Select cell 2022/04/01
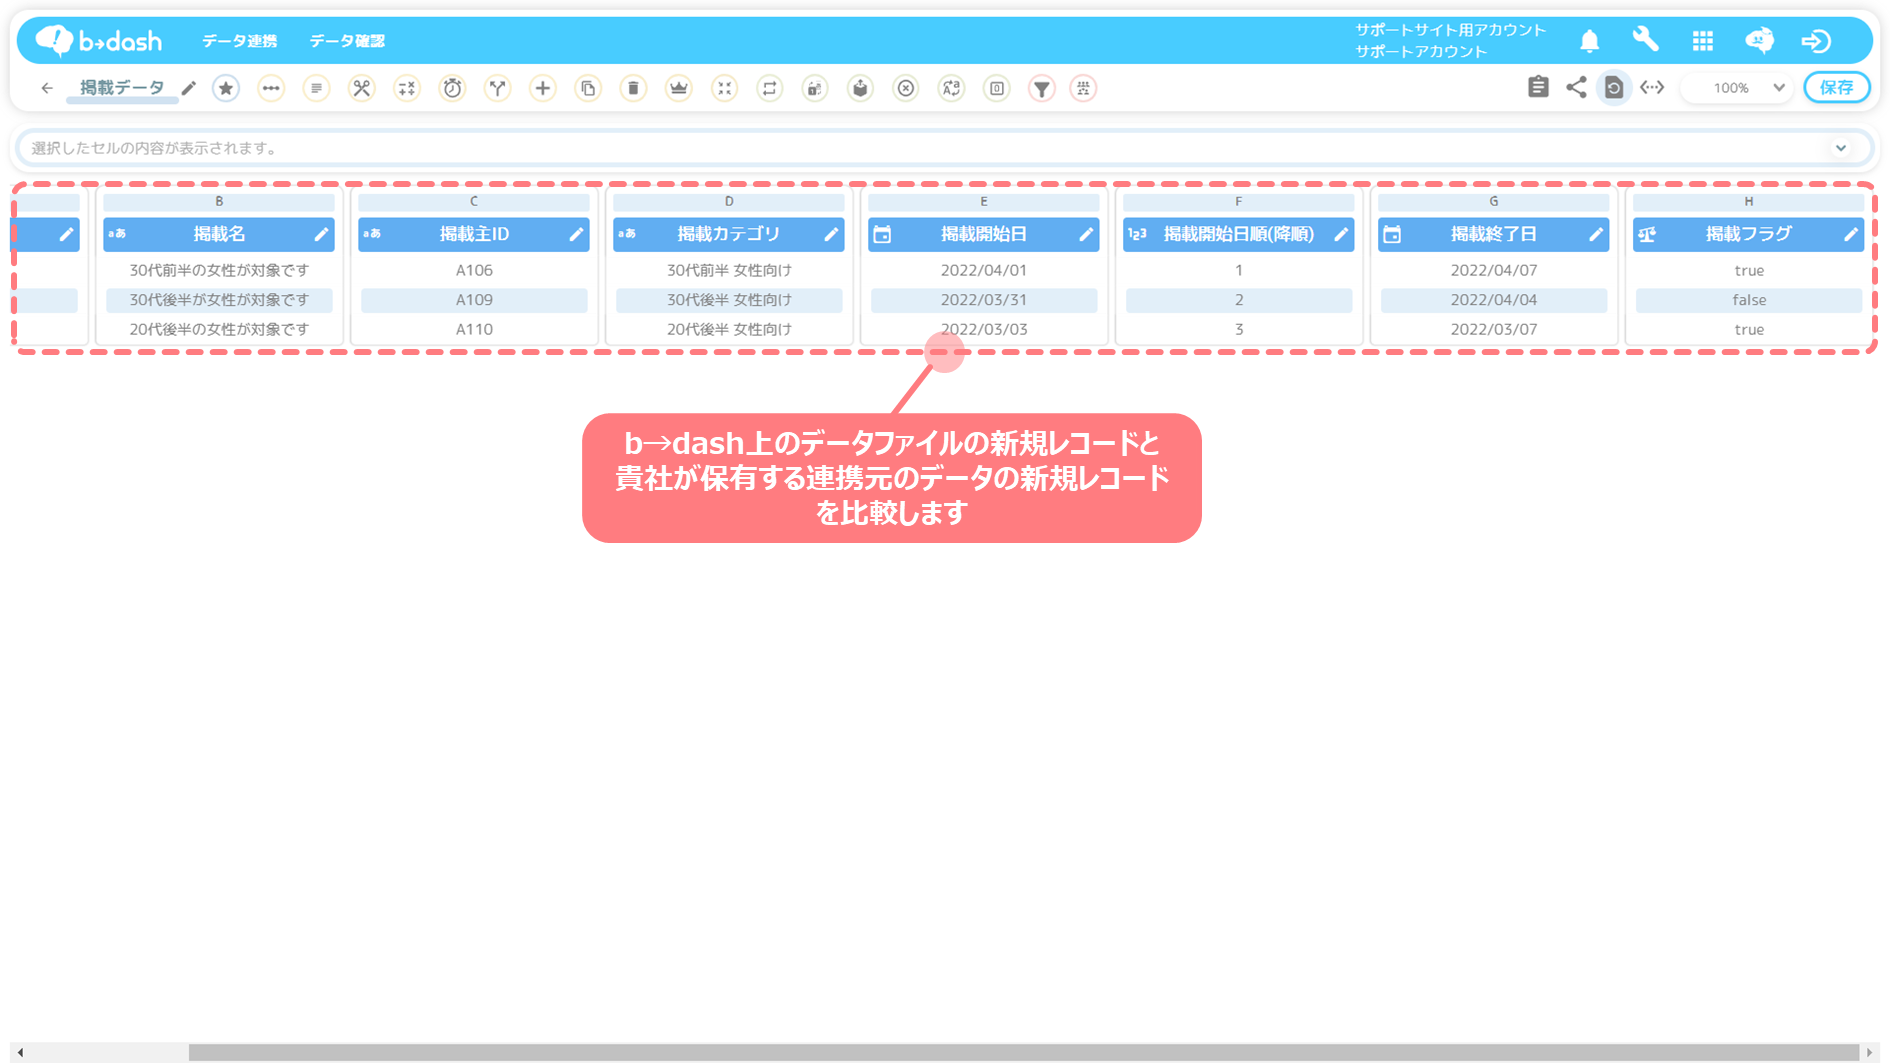The image size is (1890, 1063). pos(984,270)
